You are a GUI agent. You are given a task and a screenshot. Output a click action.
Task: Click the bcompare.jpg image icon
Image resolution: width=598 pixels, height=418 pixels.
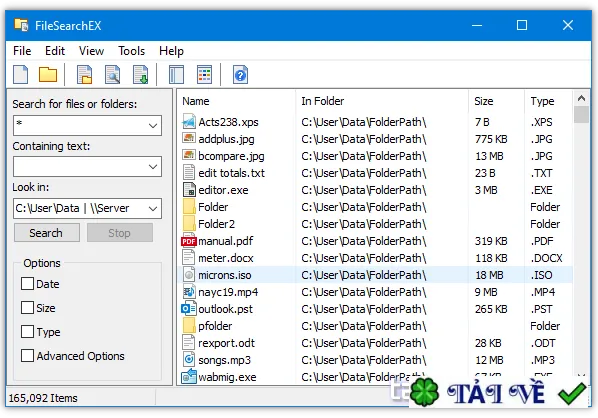tap(189, 155)
